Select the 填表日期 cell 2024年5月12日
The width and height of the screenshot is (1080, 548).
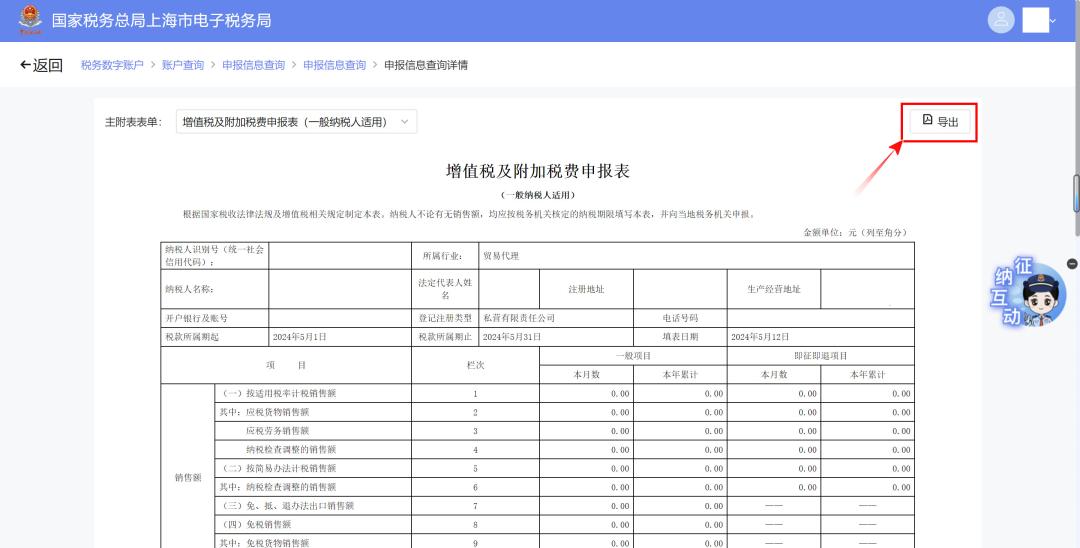click(760, 337)
